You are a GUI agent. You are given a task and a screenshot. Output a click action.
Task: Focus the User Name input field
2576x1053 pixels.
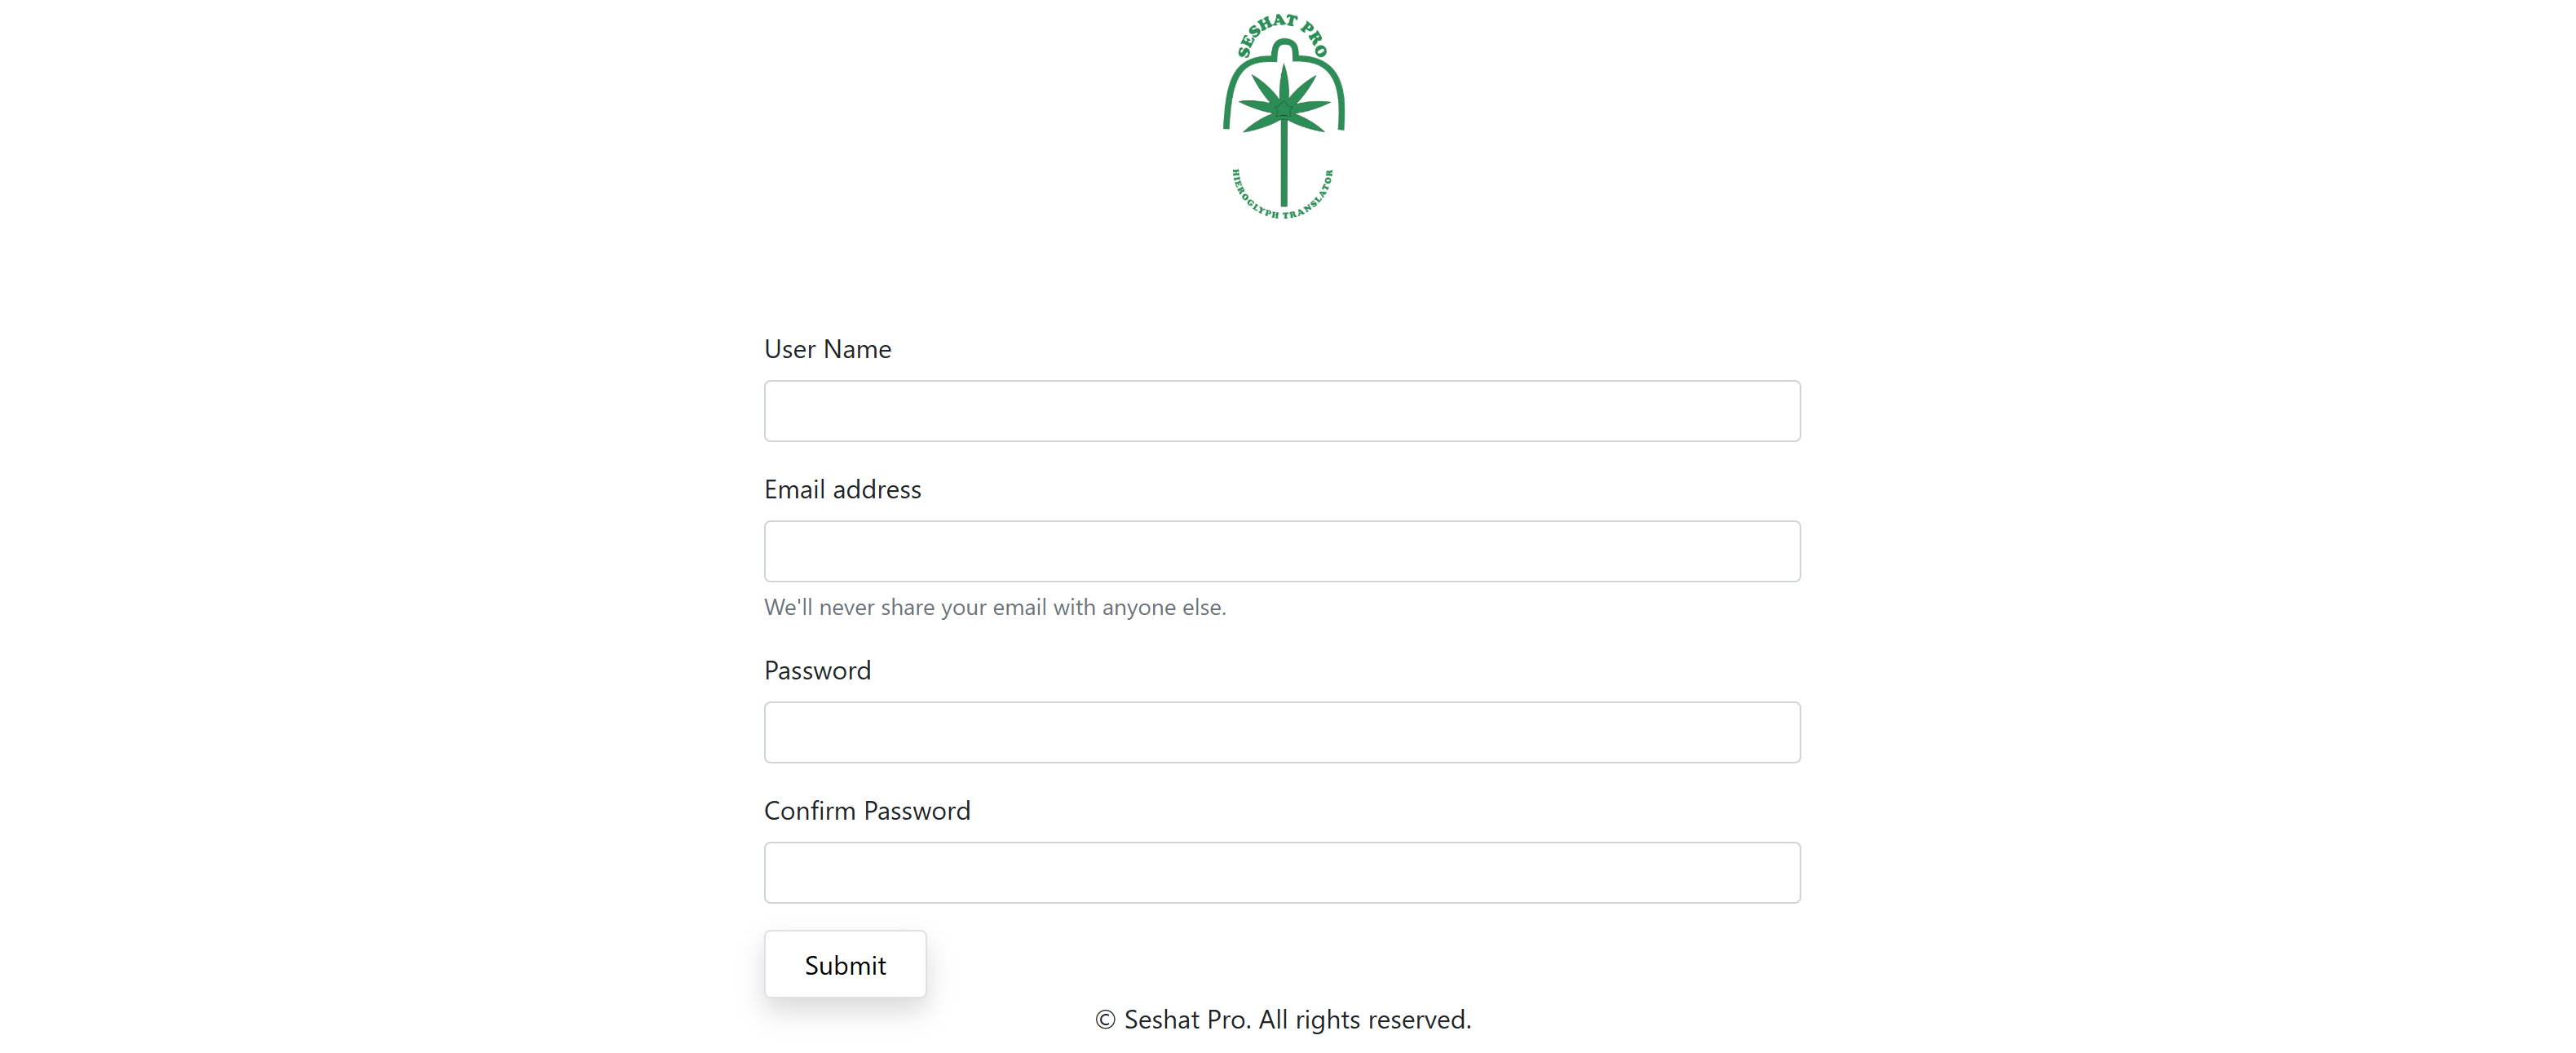(x=1282, y=410)
